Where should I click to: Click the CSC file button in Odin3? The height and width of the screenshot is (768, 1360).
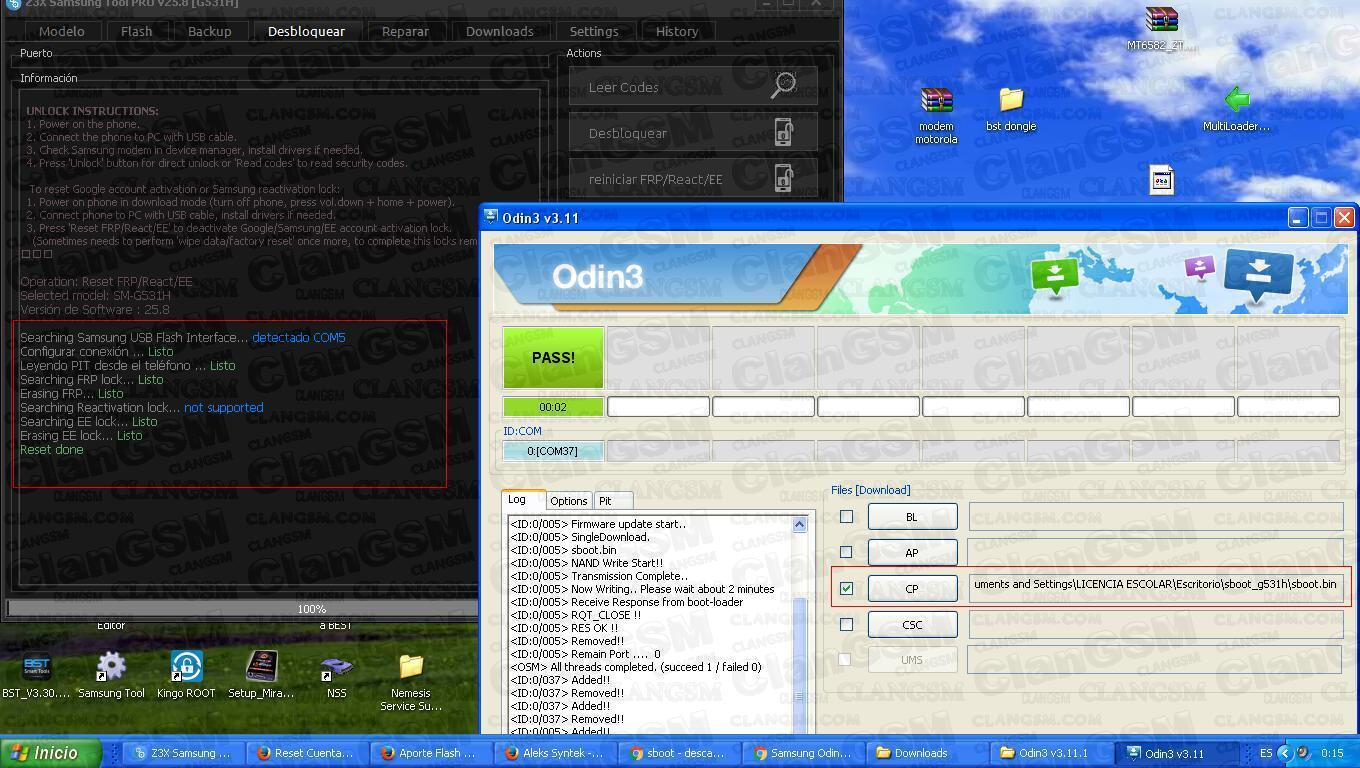912,624
